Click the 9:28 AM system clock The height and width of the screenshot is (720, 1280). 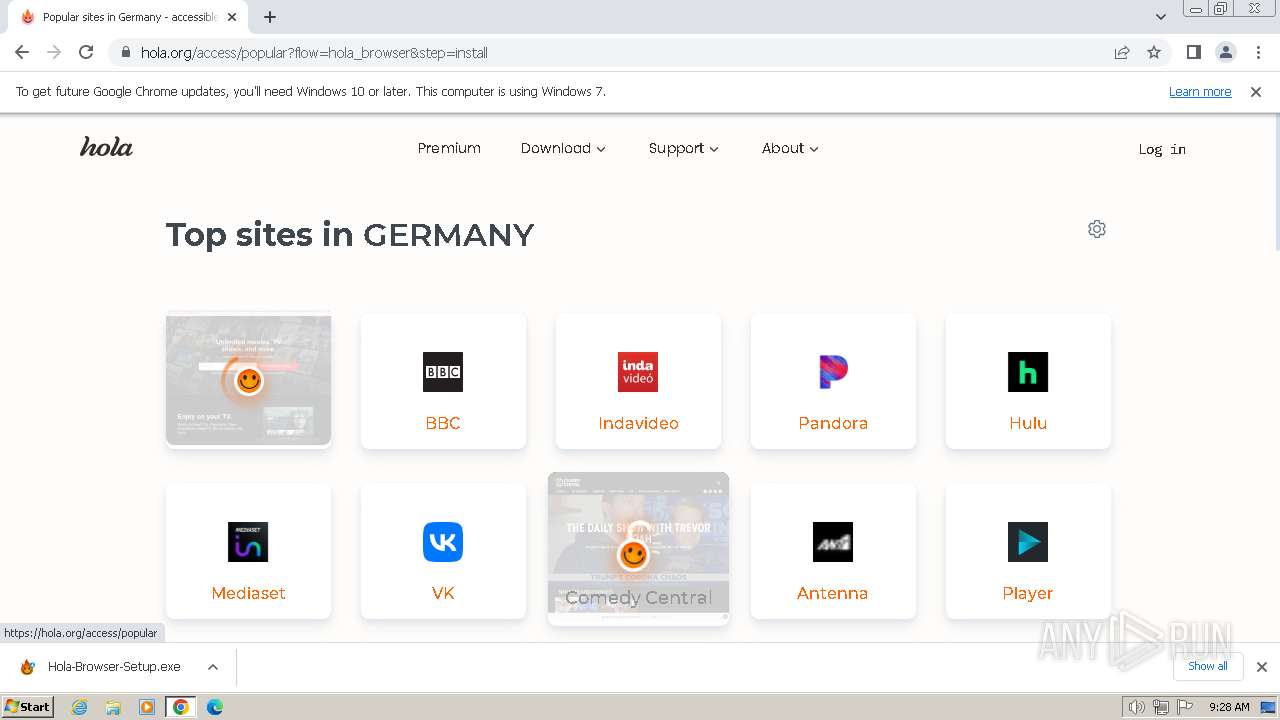[1229, 707]
